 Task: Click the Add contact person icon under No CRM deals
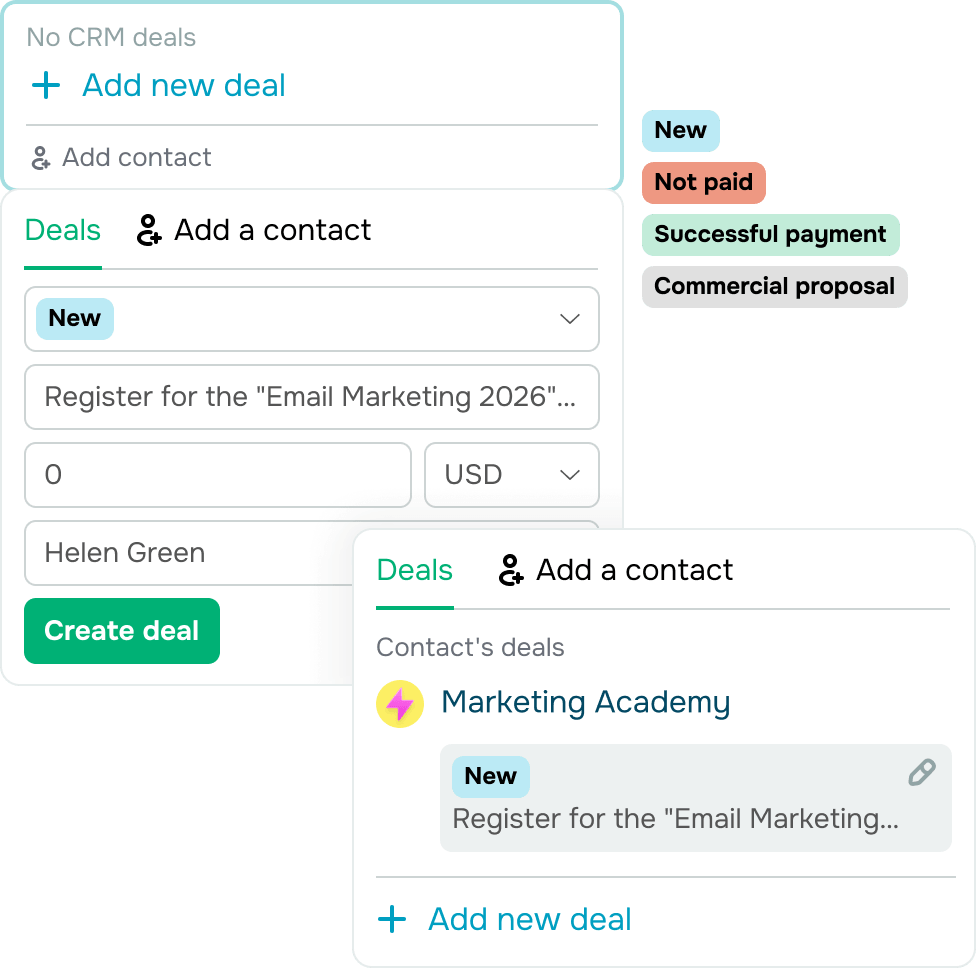(41, 158)
